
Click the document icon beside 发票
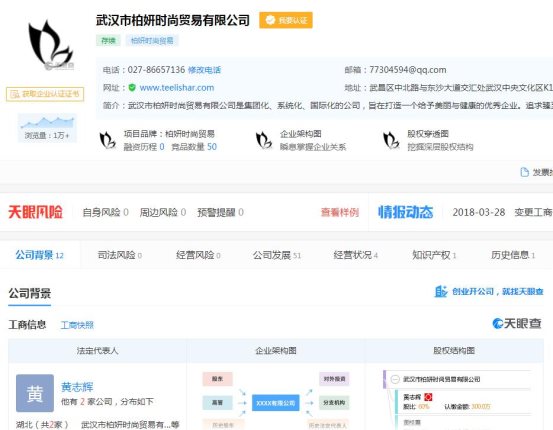pos(524,172)
